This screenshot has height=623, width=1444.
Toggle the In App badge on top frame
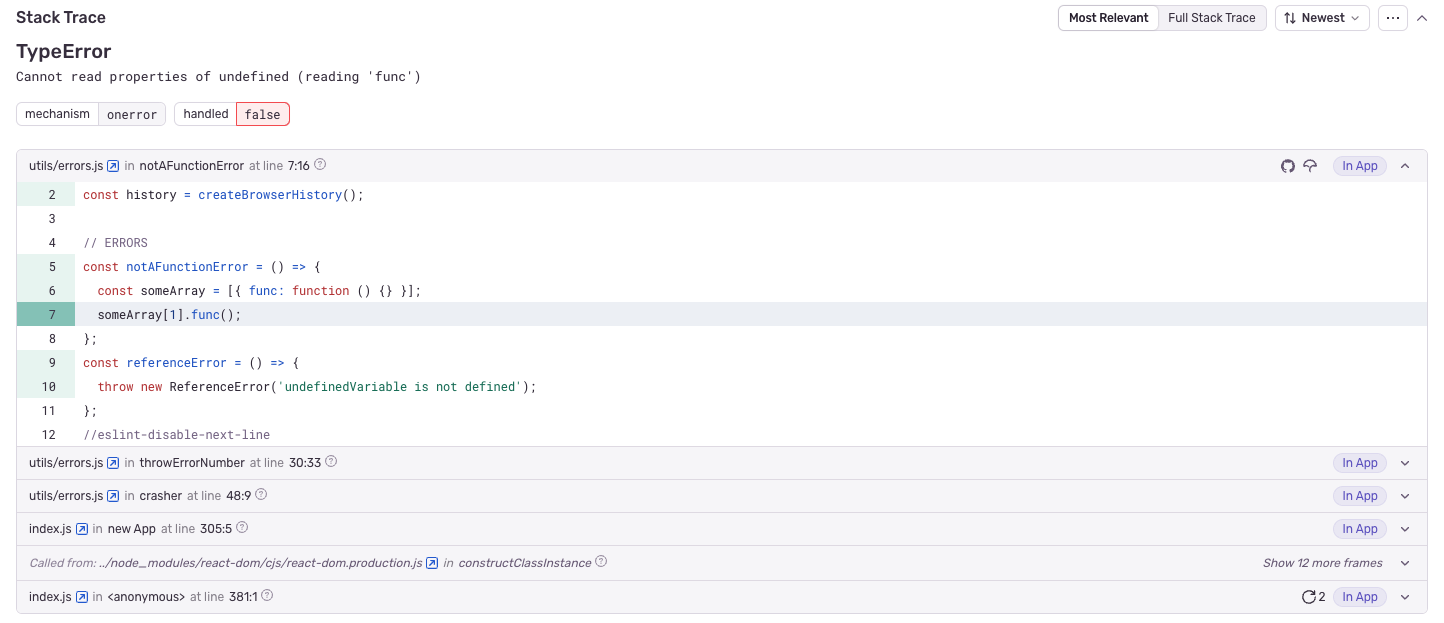tap(1359, 166)
